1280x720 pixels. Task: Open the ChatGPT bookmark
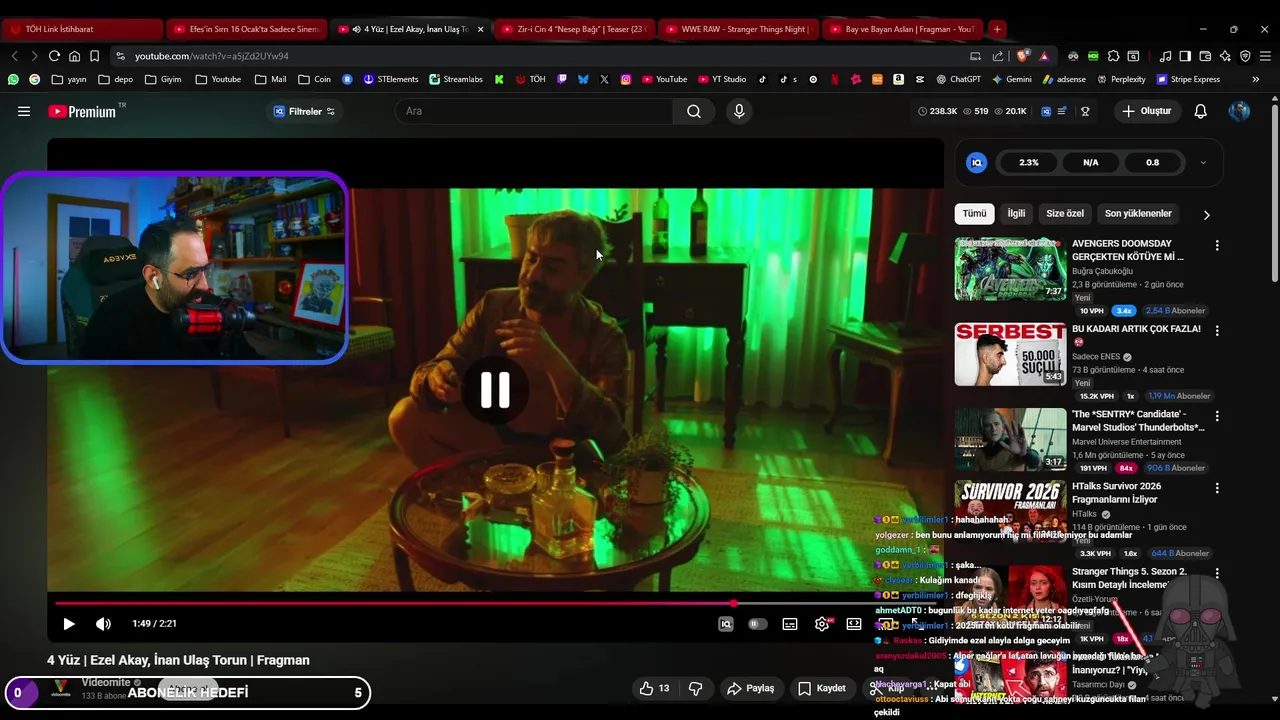(x=959, y=79)
